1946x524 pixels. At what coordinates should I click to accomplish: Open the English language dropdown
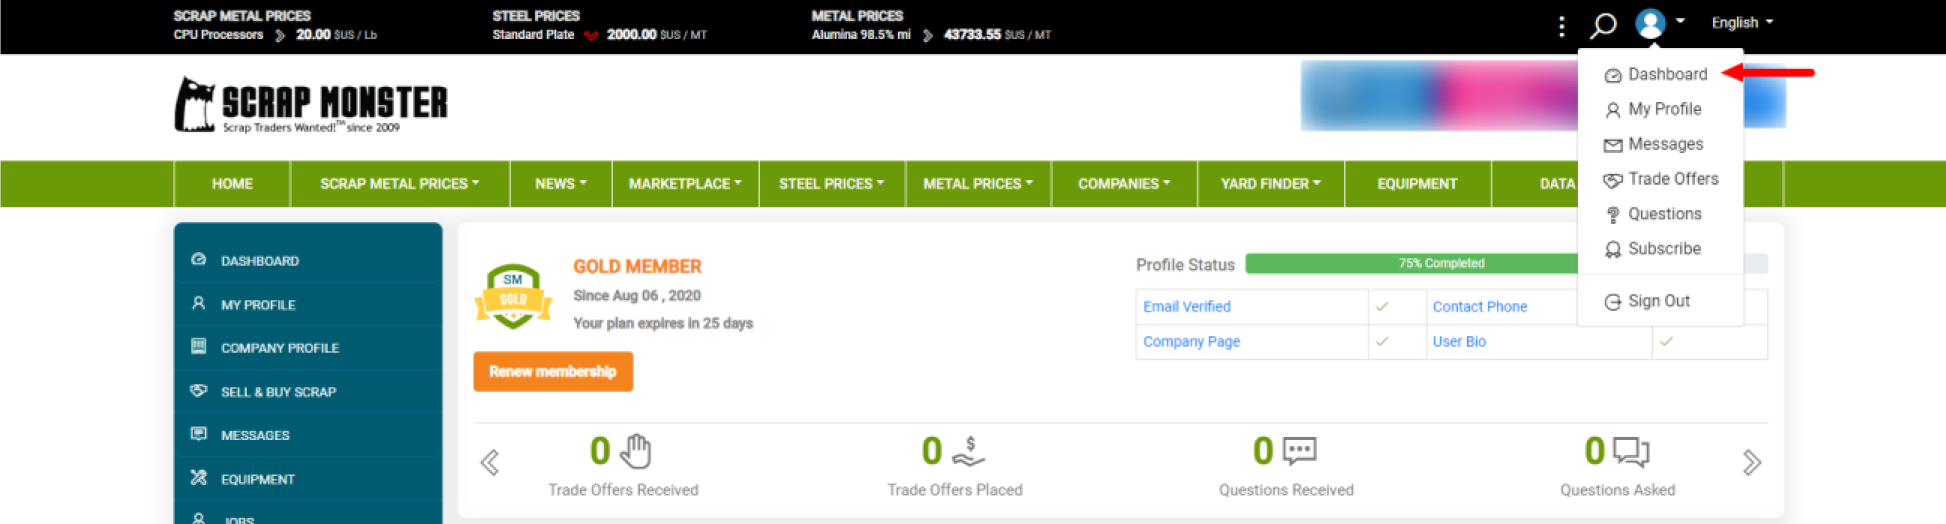pyautogui.click(x=1741, y=23)
